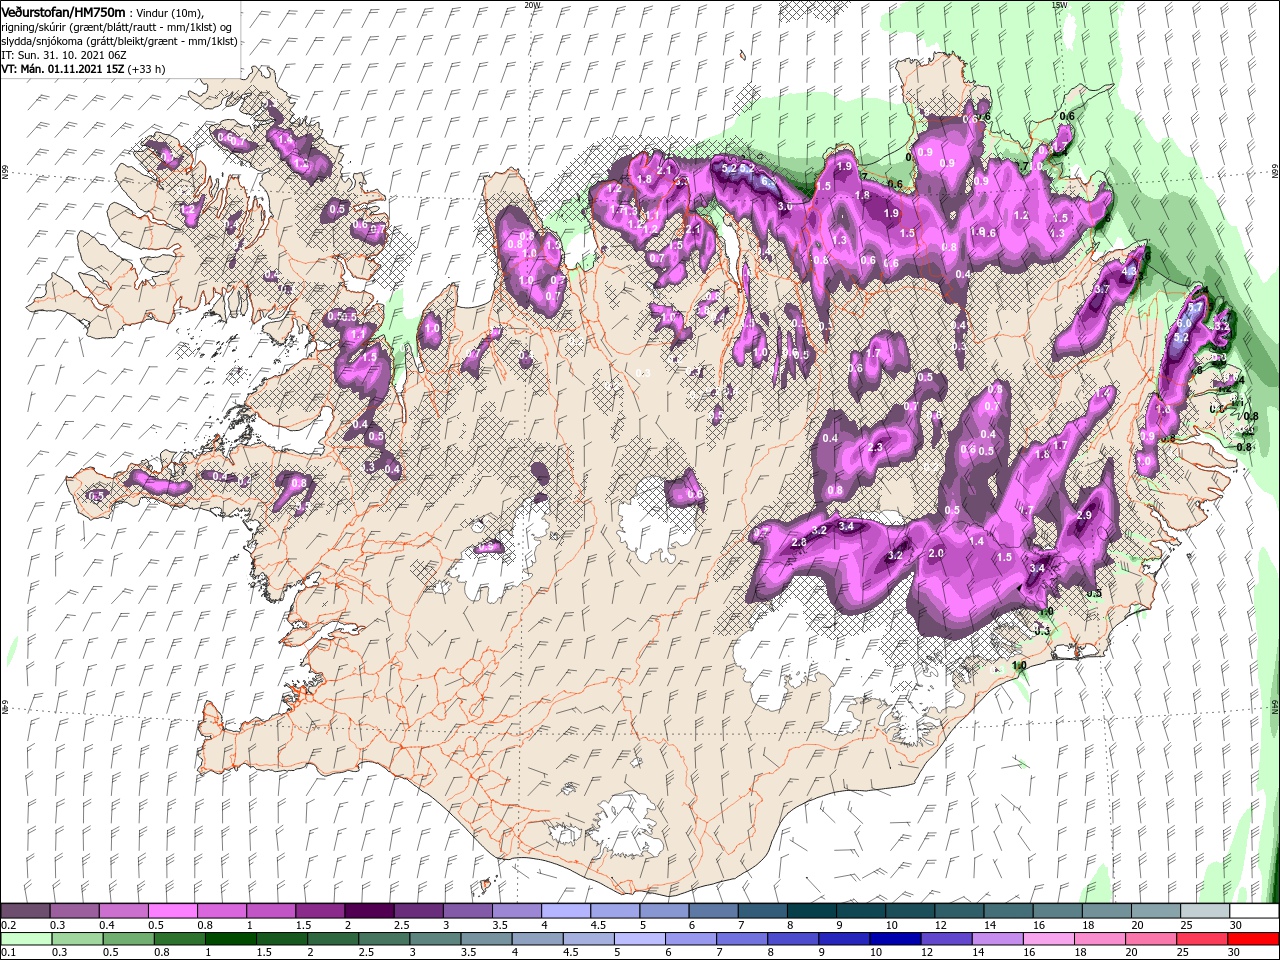Click the 2.8 snowfall value north of Vatnajökull
This screenshot has height=960, width=1280.
pyautogui.click(x=798, y=542)
